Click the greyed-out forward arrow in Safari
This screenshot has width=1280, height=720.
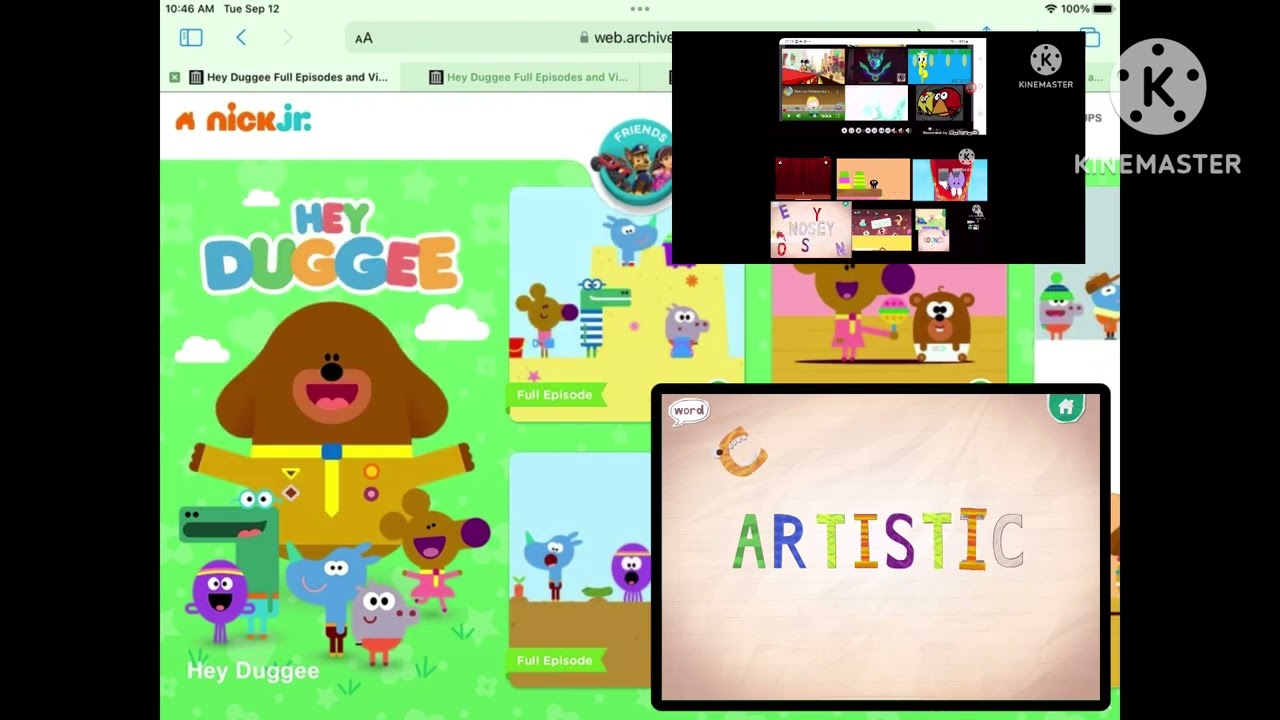(x=288, y=38)
